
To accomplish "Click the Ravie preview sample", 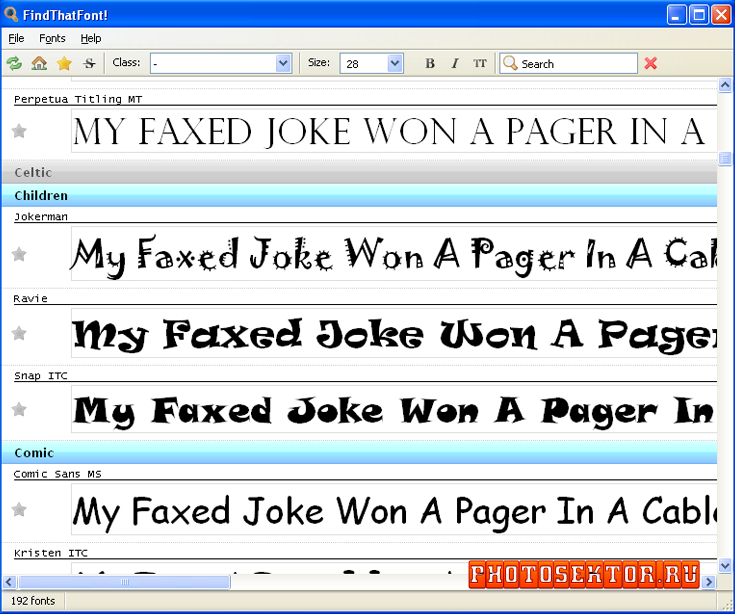I will [x=394, y=333].
